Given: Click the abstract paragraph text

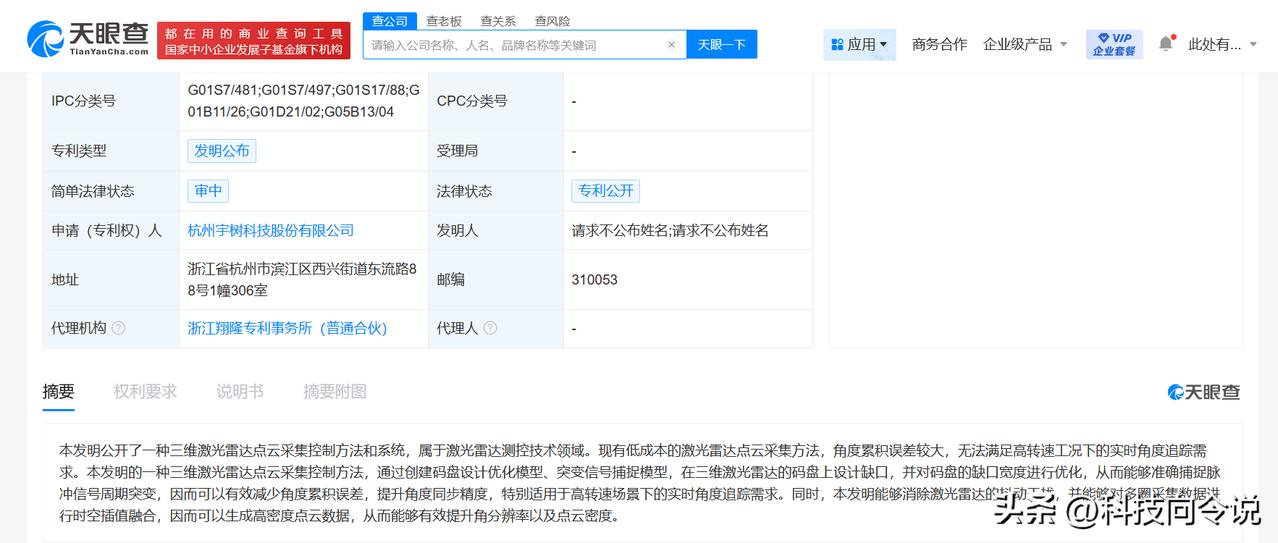Looking at the screenshot, I should click(x=641, y=483).
